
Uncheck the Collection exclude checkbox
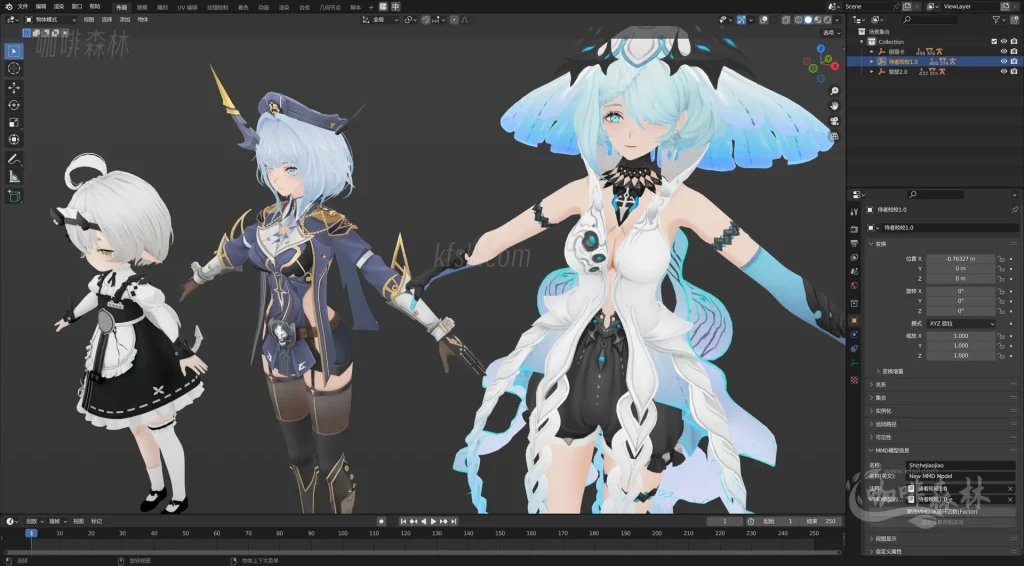994,42
